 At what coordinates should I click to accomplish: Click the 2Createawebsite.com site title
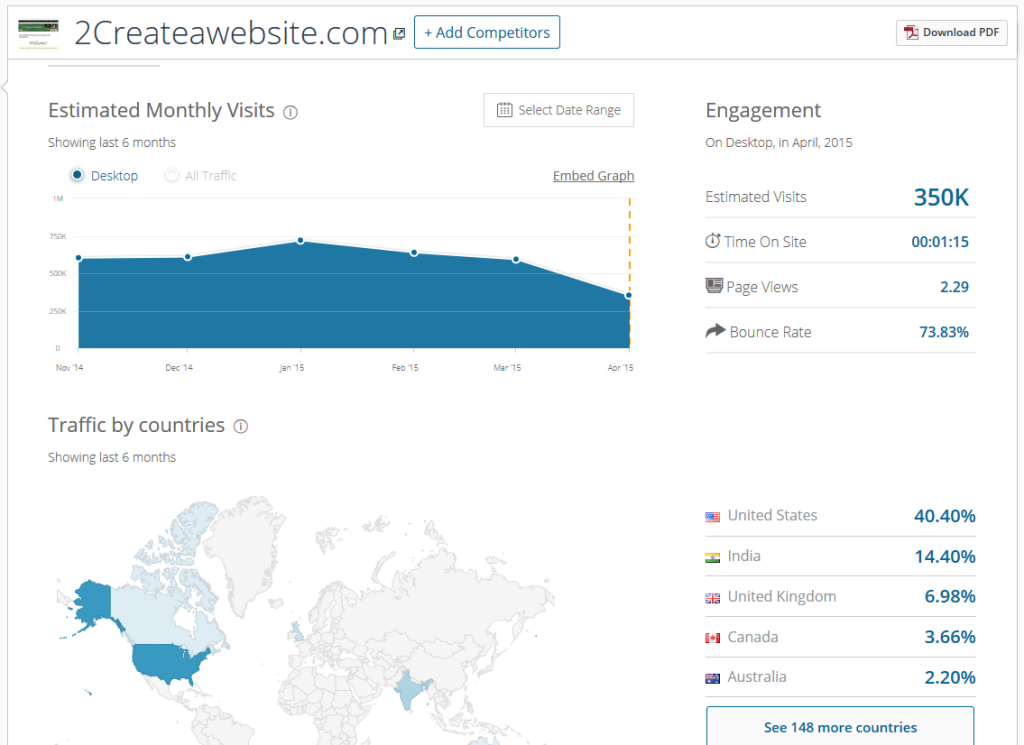231,33
